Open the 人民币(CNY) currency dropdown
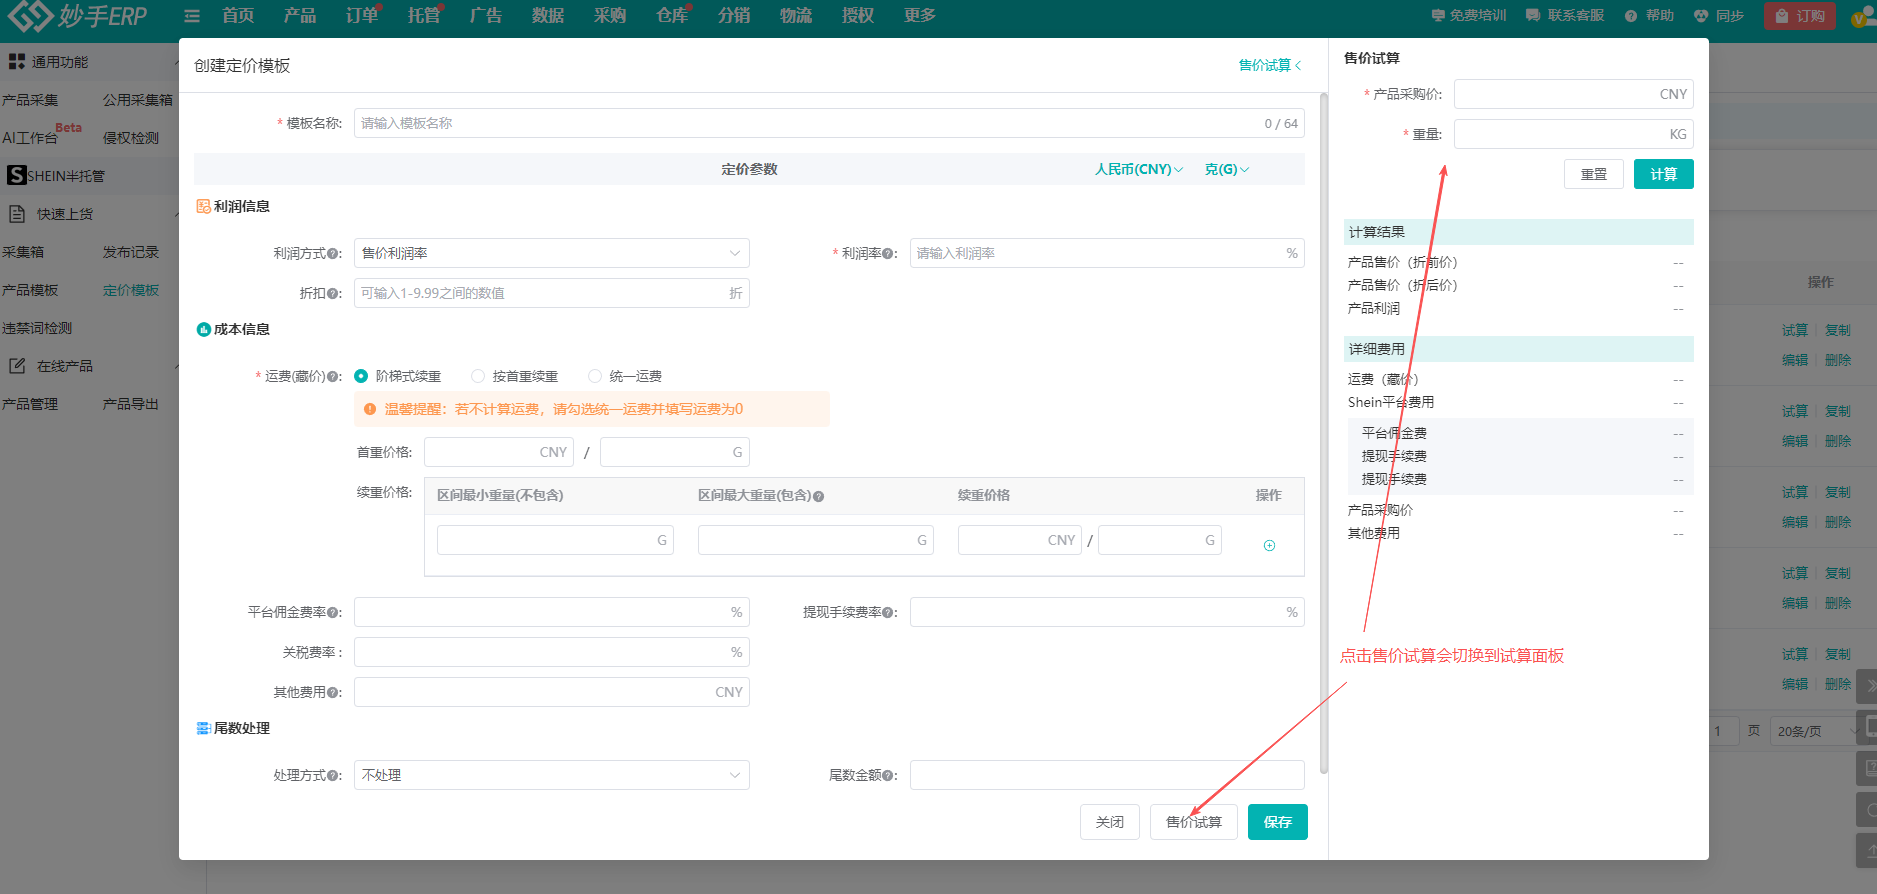Viewport: 1877px width, 894px height. pyautogui.click(x=1138, y=170)
